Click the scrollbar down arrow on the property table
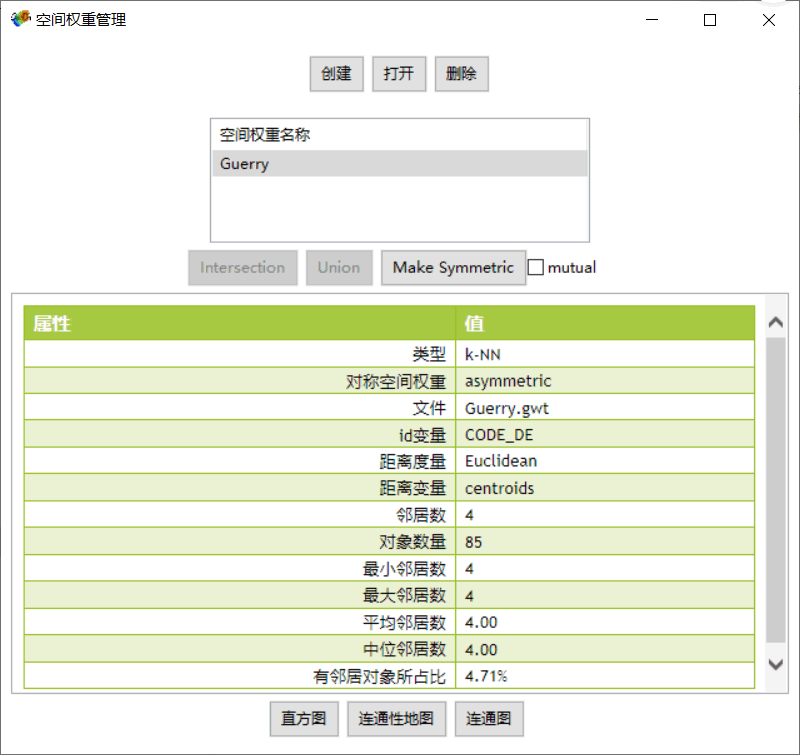The width and height of the screenshot is (800, 755). point(775,663)
